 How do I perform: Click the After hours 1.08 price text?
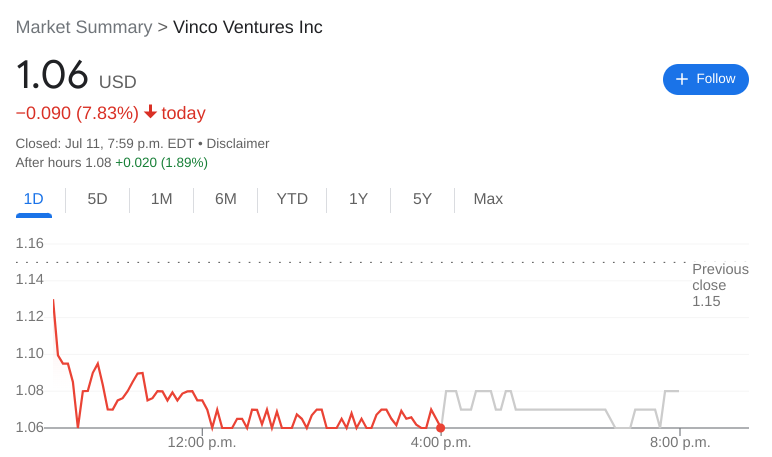pos(63,162)
